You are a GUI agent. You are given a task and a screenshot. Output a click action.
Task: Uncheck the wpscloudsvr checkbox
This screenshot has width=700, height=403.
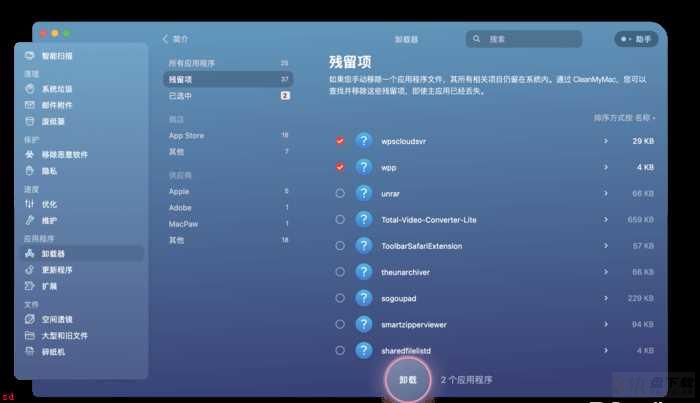340,141
